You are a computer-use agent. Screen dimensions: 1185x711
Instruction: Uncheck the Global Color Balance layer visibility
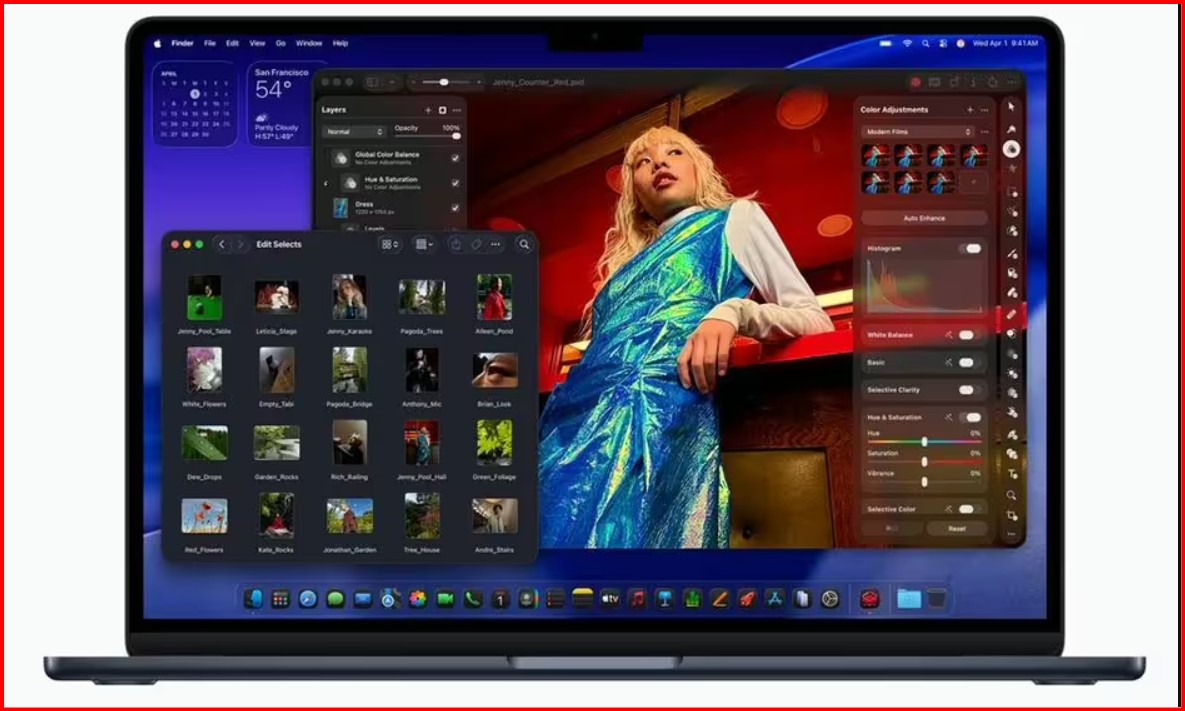[455, 158]
